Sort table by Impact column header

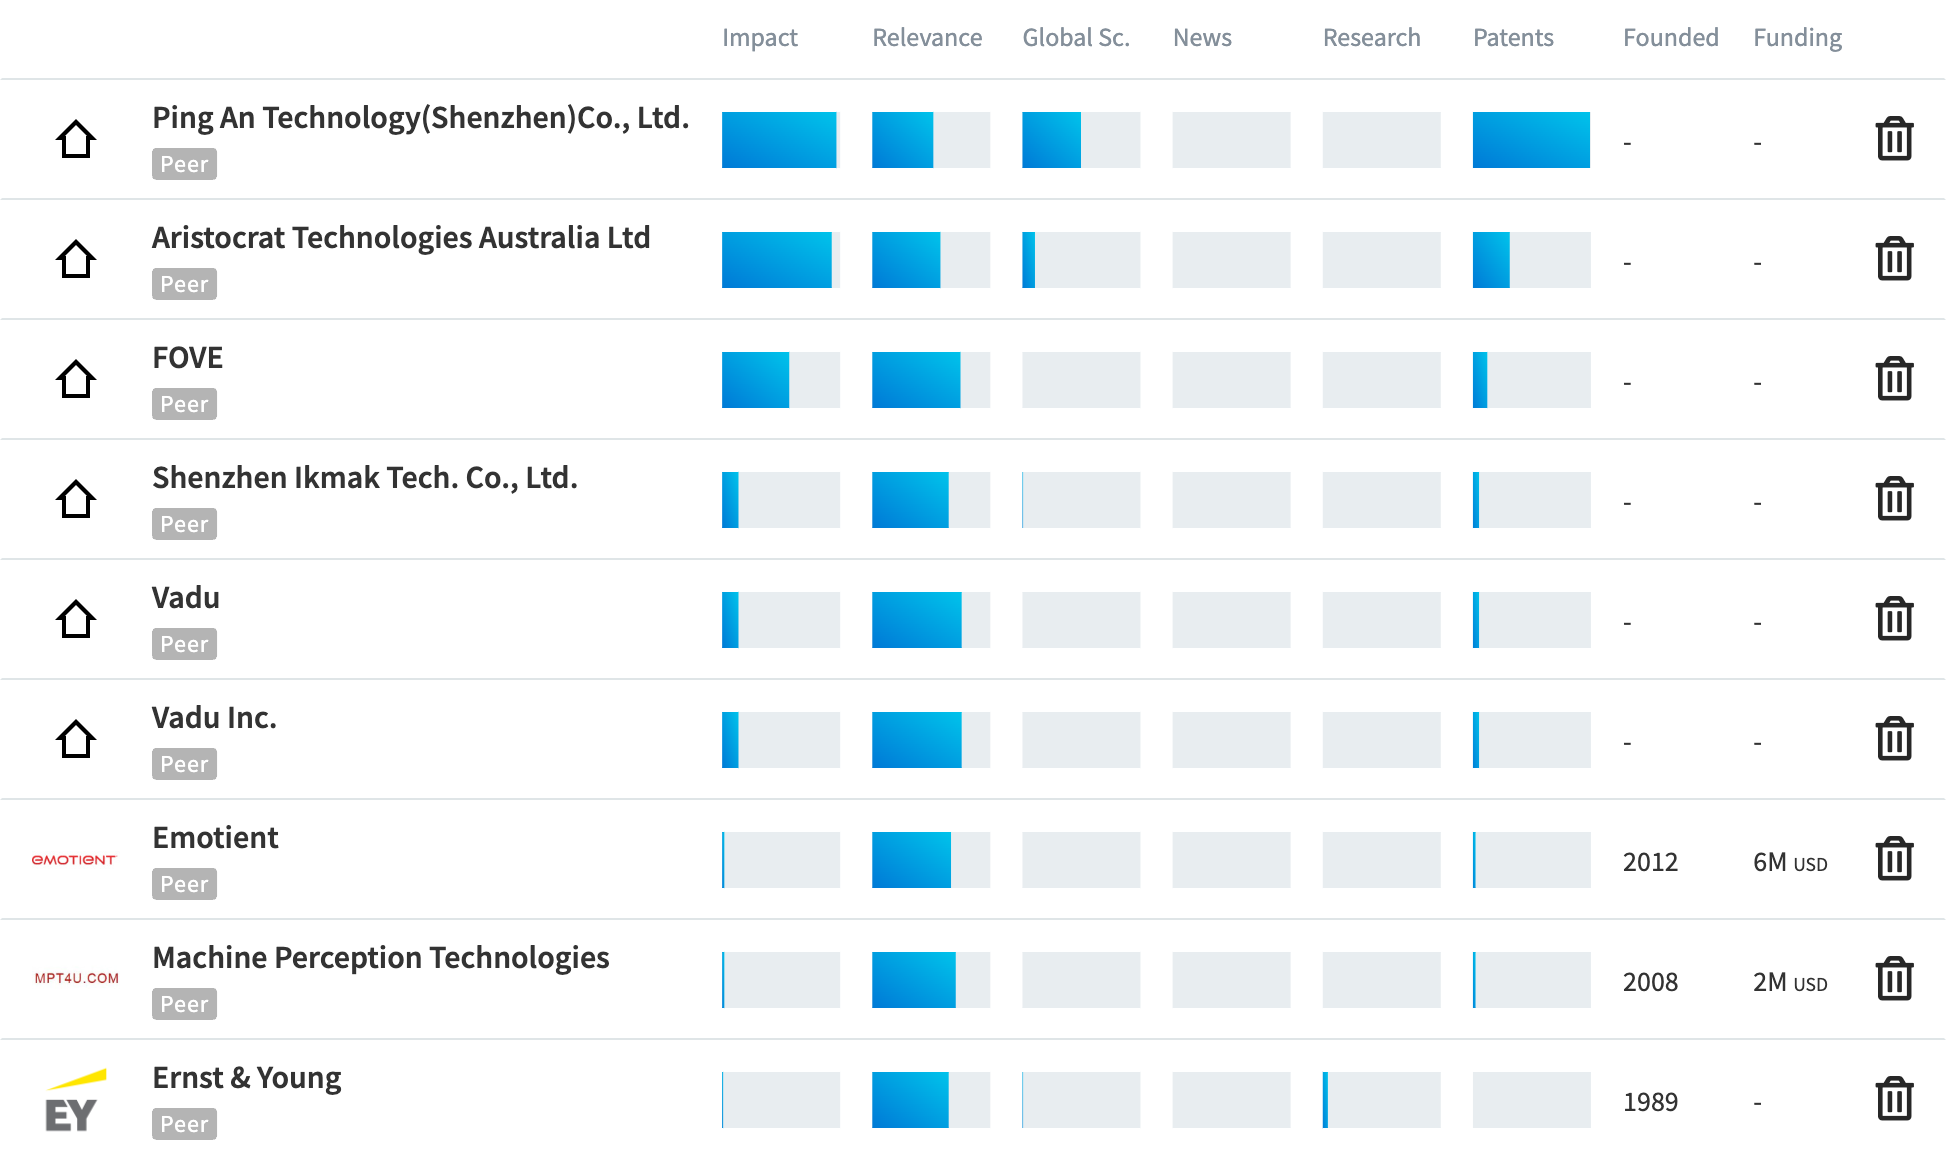(759, 38)
